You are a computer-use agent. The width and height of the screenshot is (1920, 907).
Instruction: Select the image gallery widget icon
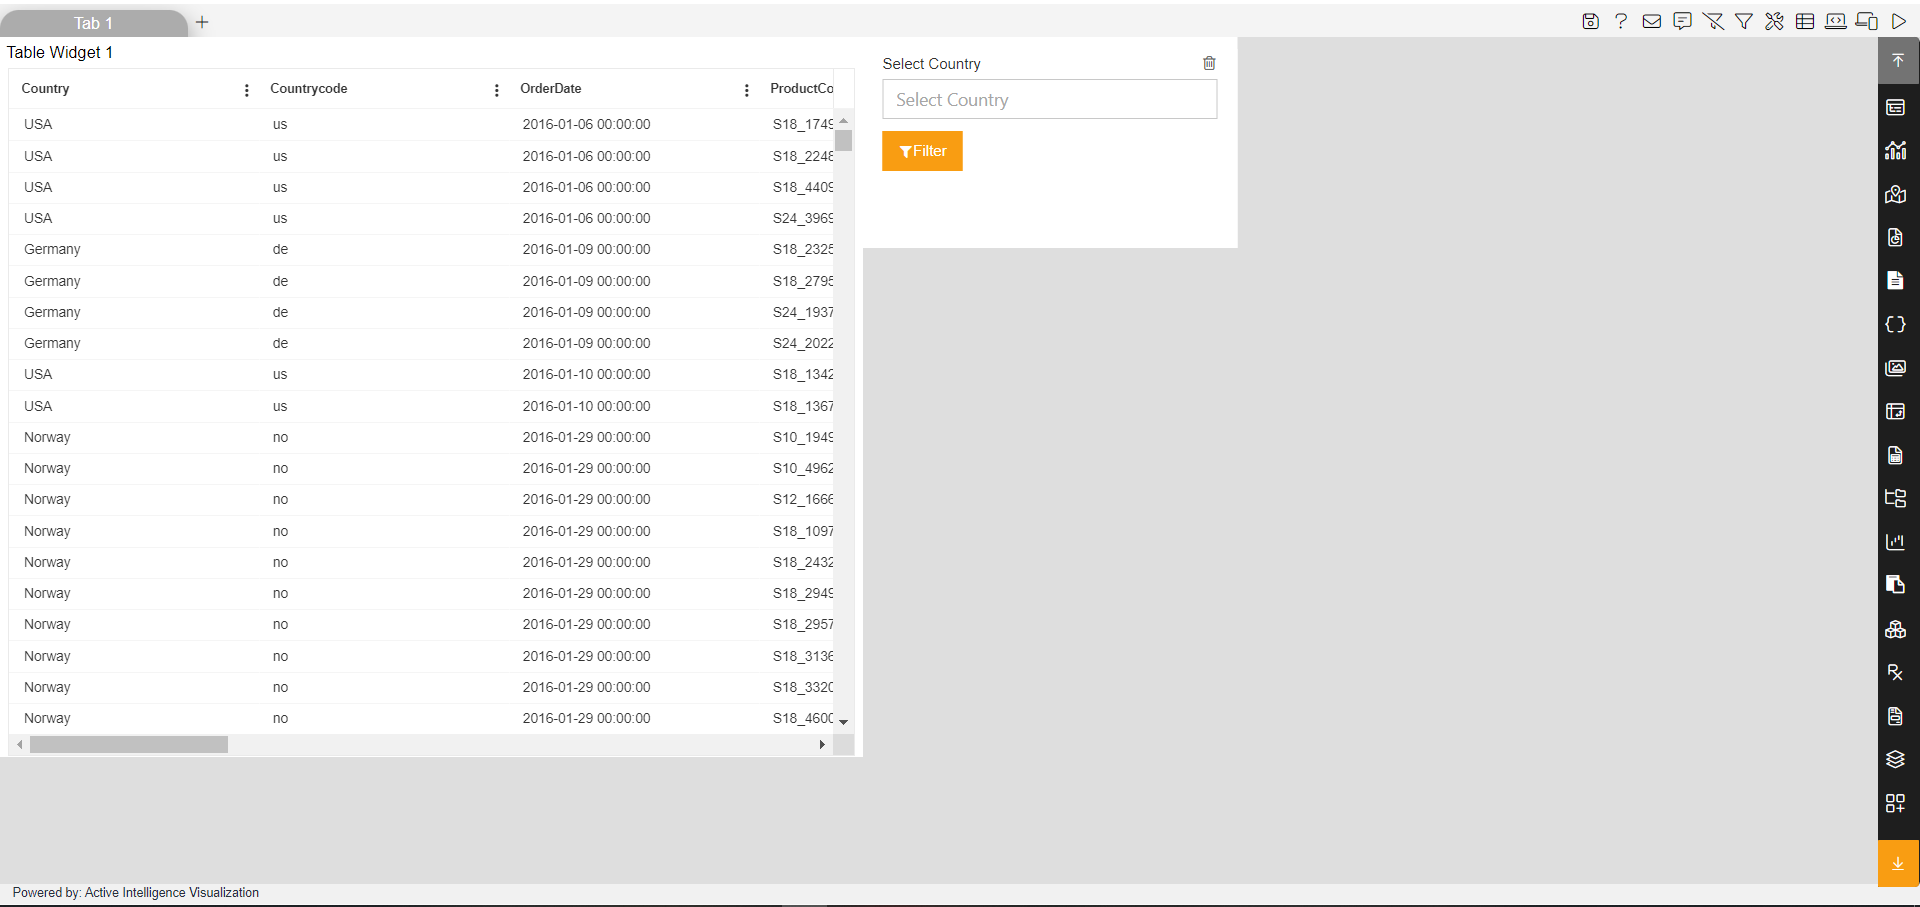coord(1895,368)
